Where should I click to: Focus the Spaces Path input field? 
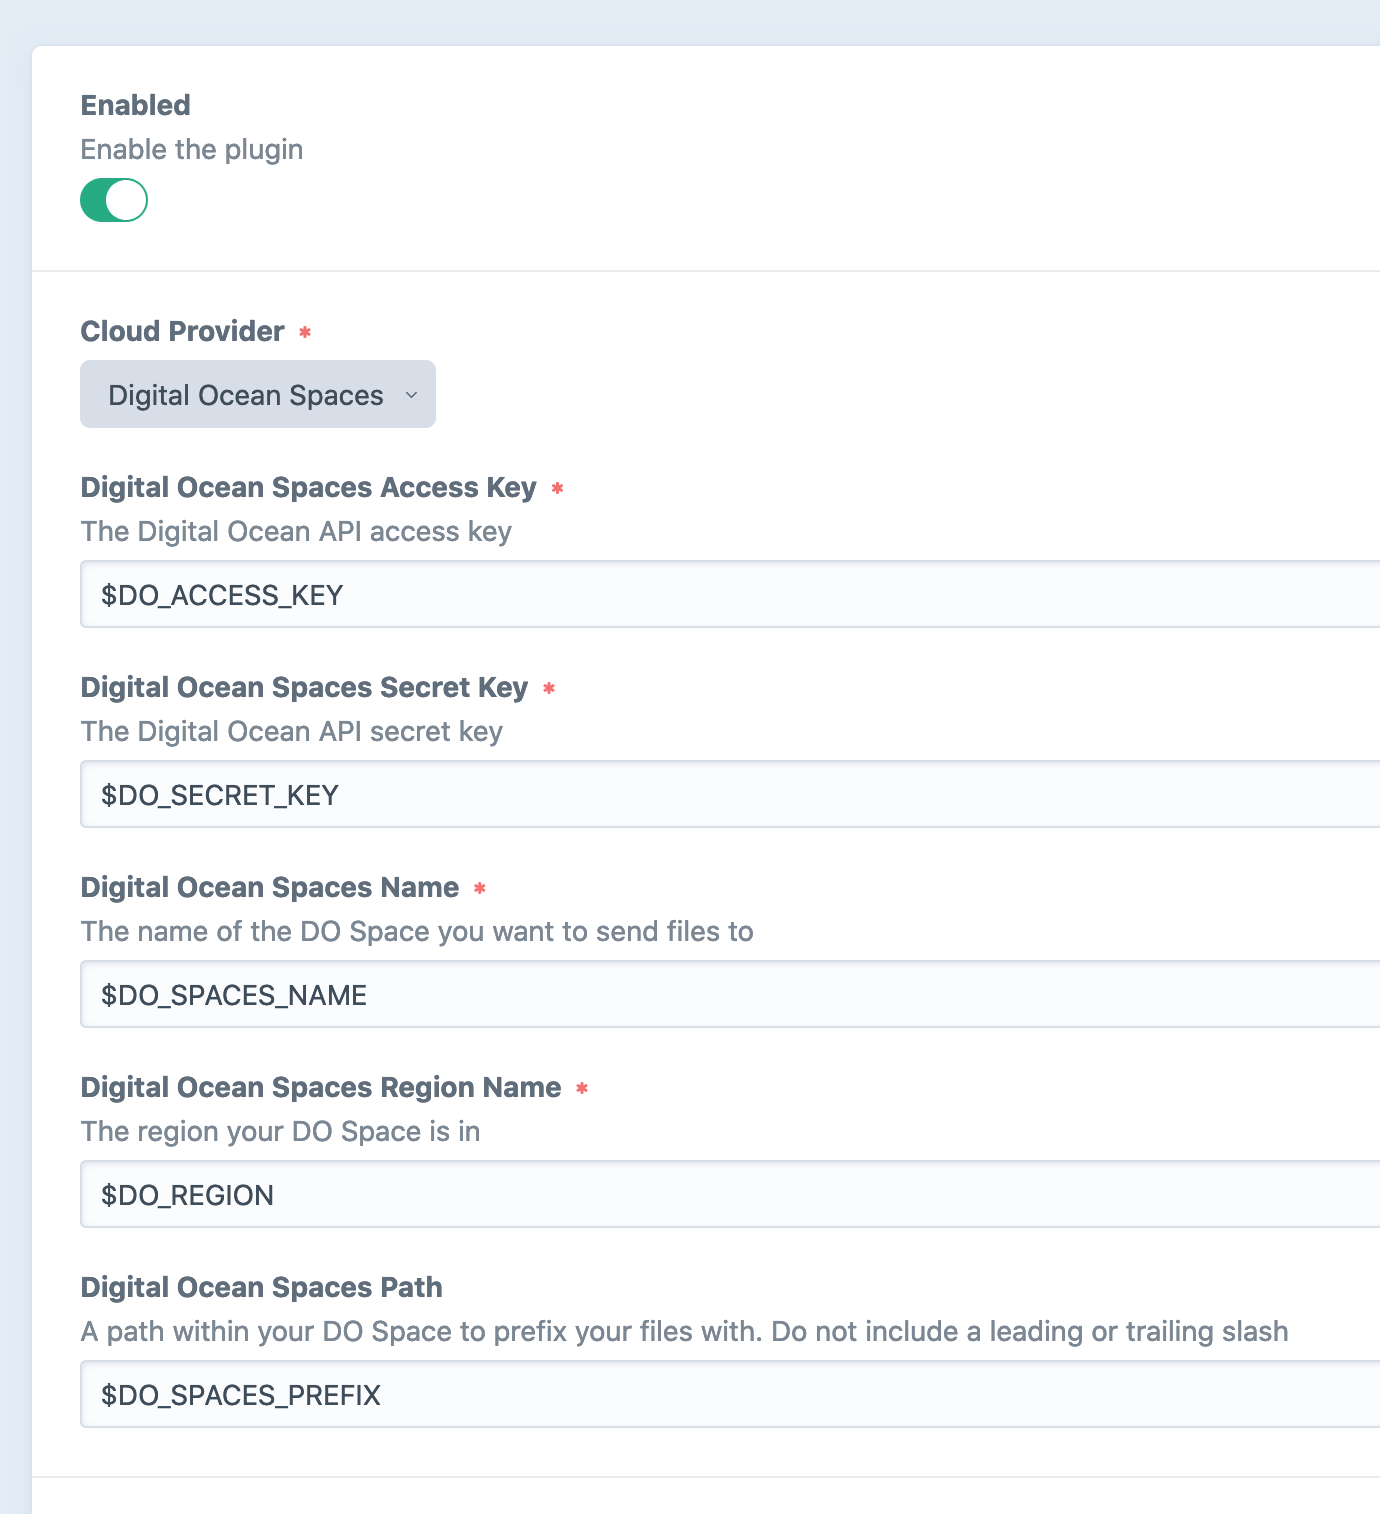[730, 1394]
